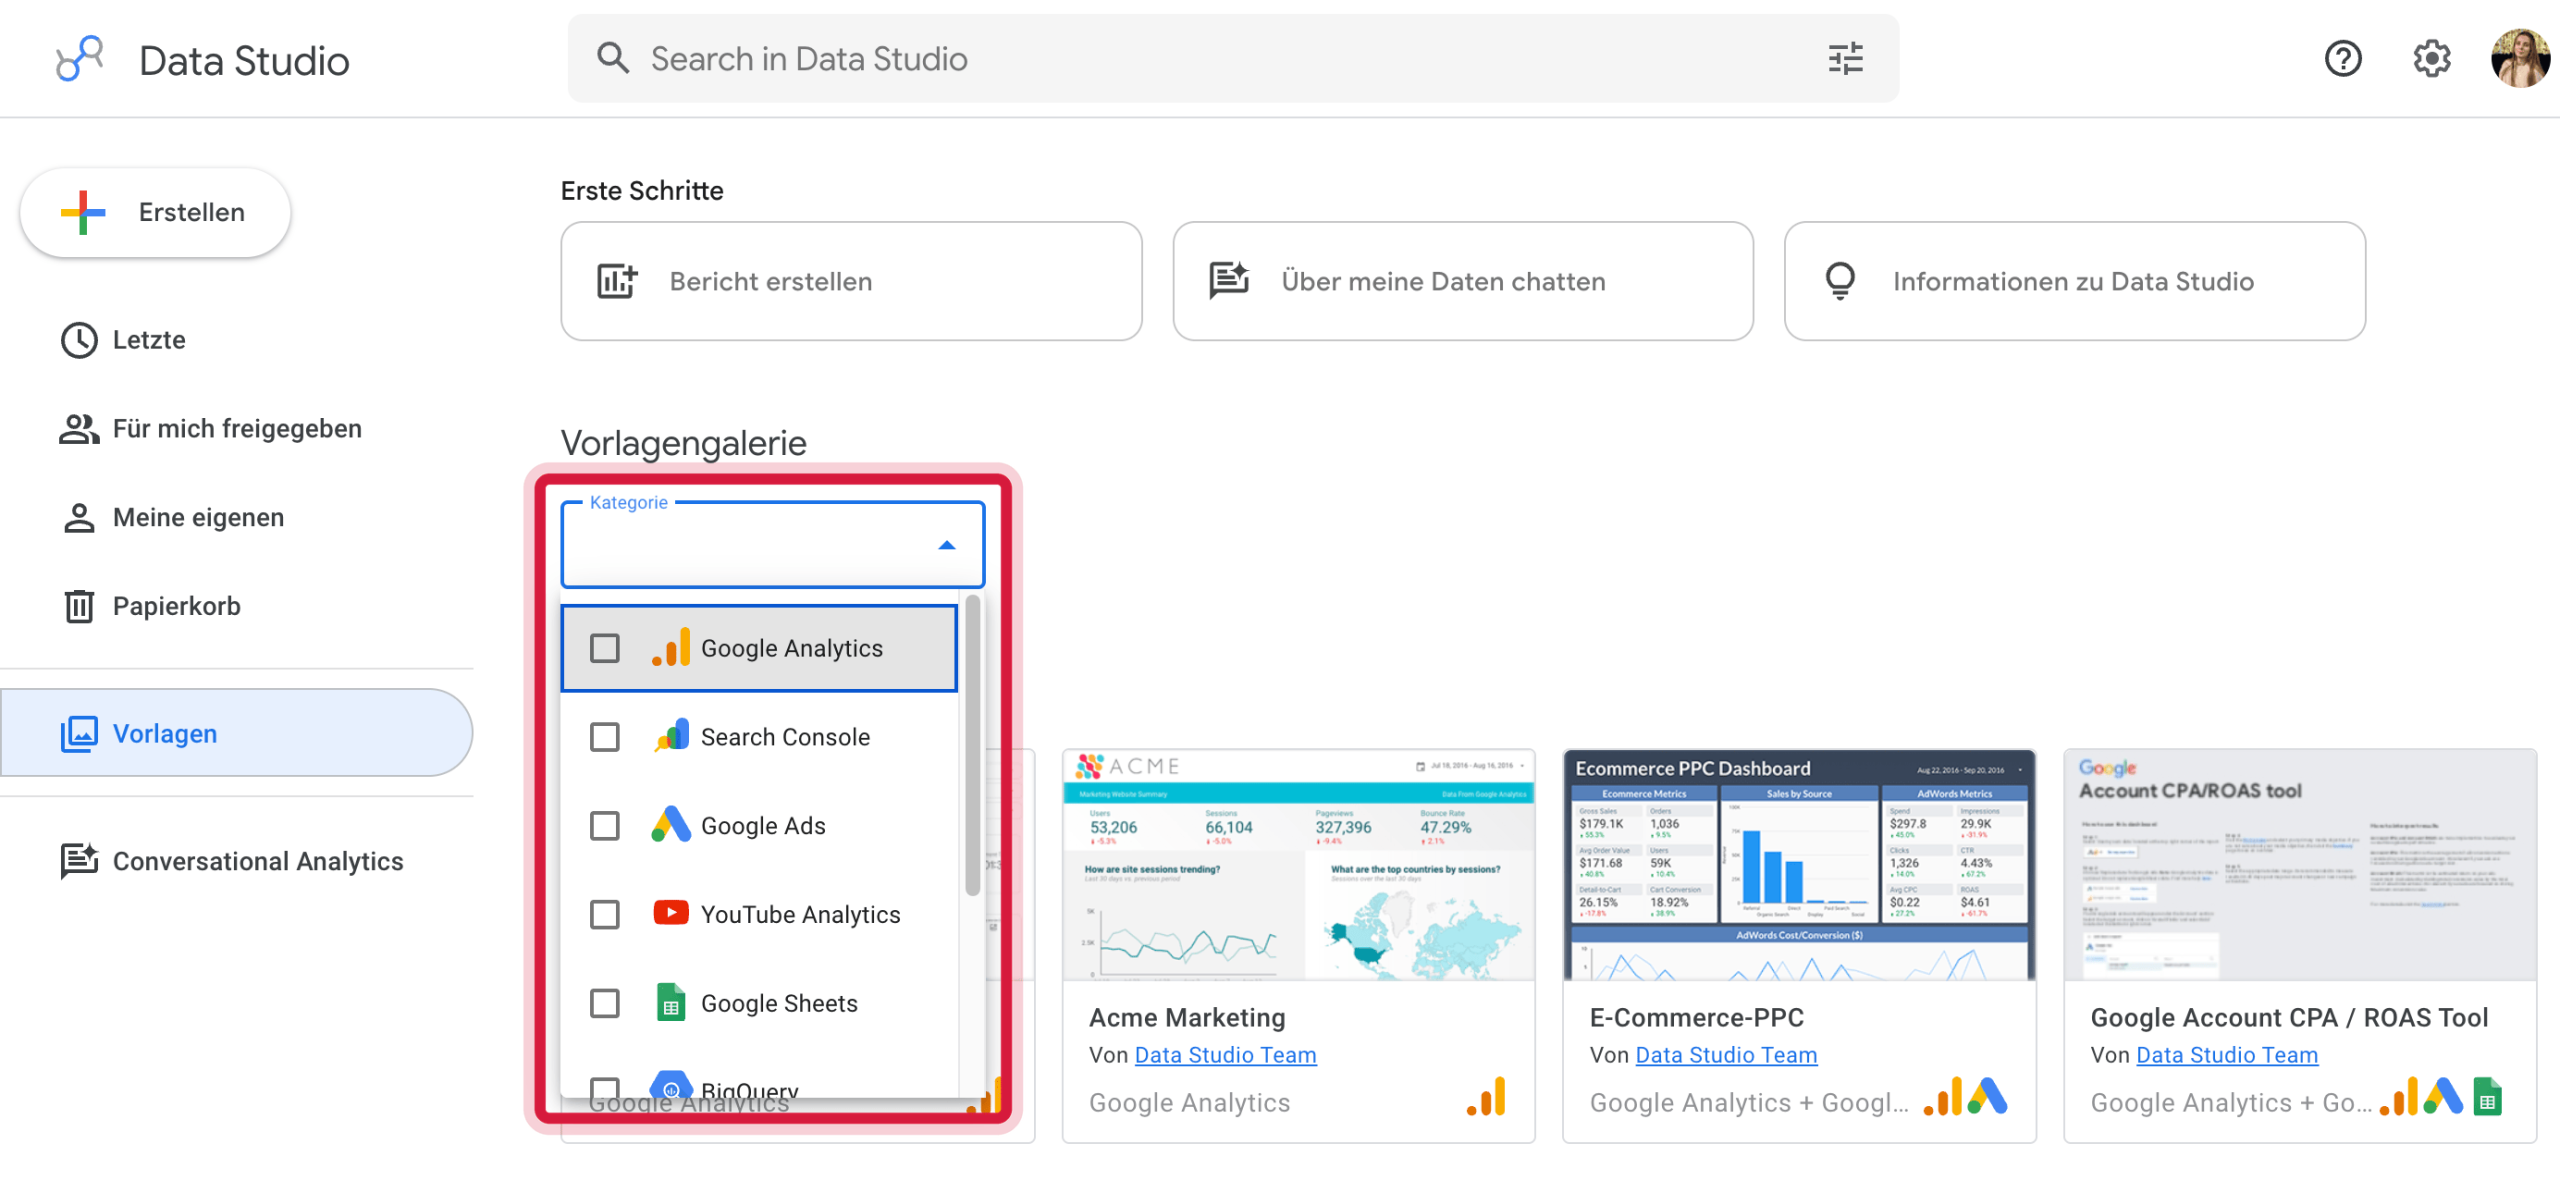Image resolution: width=2560 pixels, height=1193 pixels.
Task: Open Papierkorb in the sidebar
Action: pyautogui.click(x=236, y=606)
